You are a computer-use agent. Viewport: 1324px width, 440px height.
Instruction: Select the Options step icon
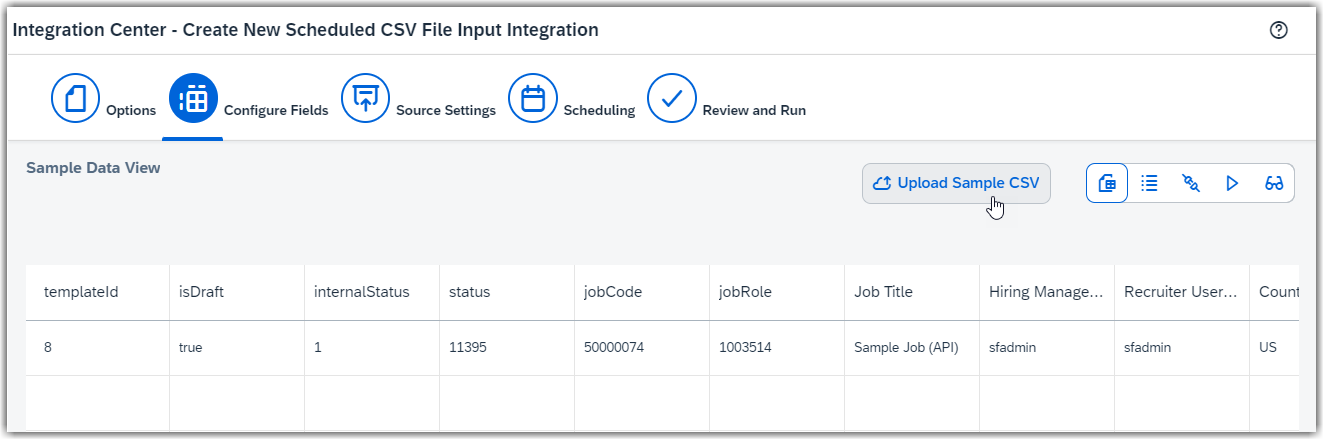[76, 98]
